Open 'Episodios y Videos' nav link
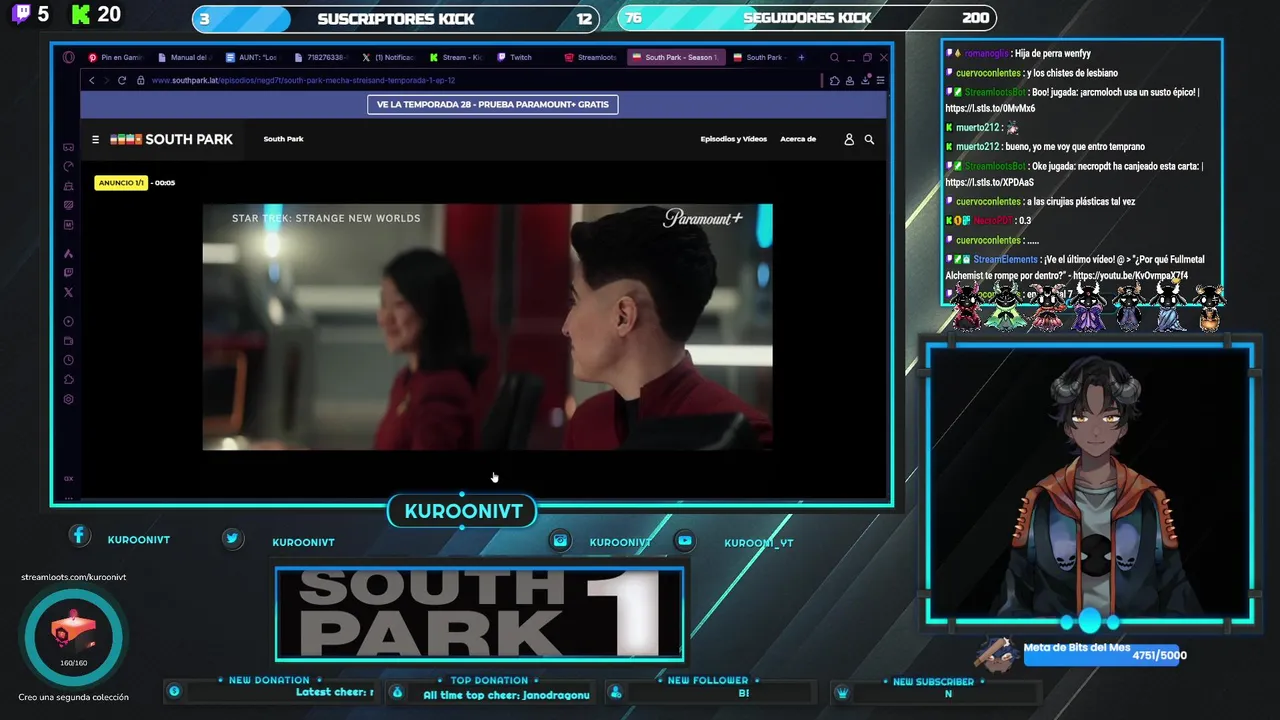 click(x=734, y=139)
